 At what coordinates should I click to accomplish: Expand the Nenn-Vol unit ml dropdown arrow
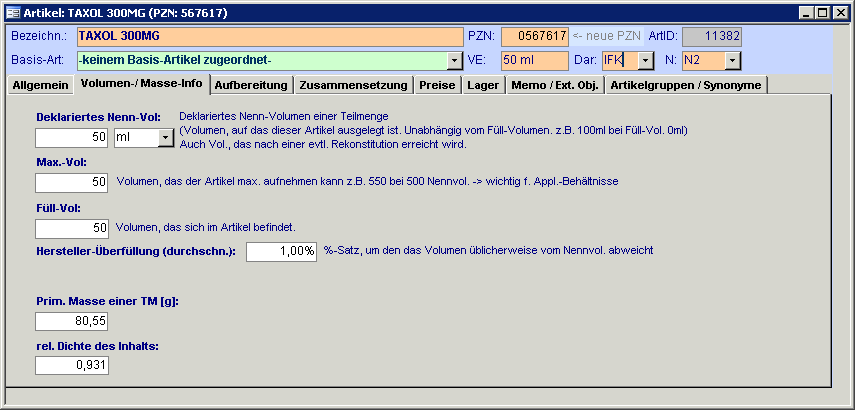[x=166, y=138]
